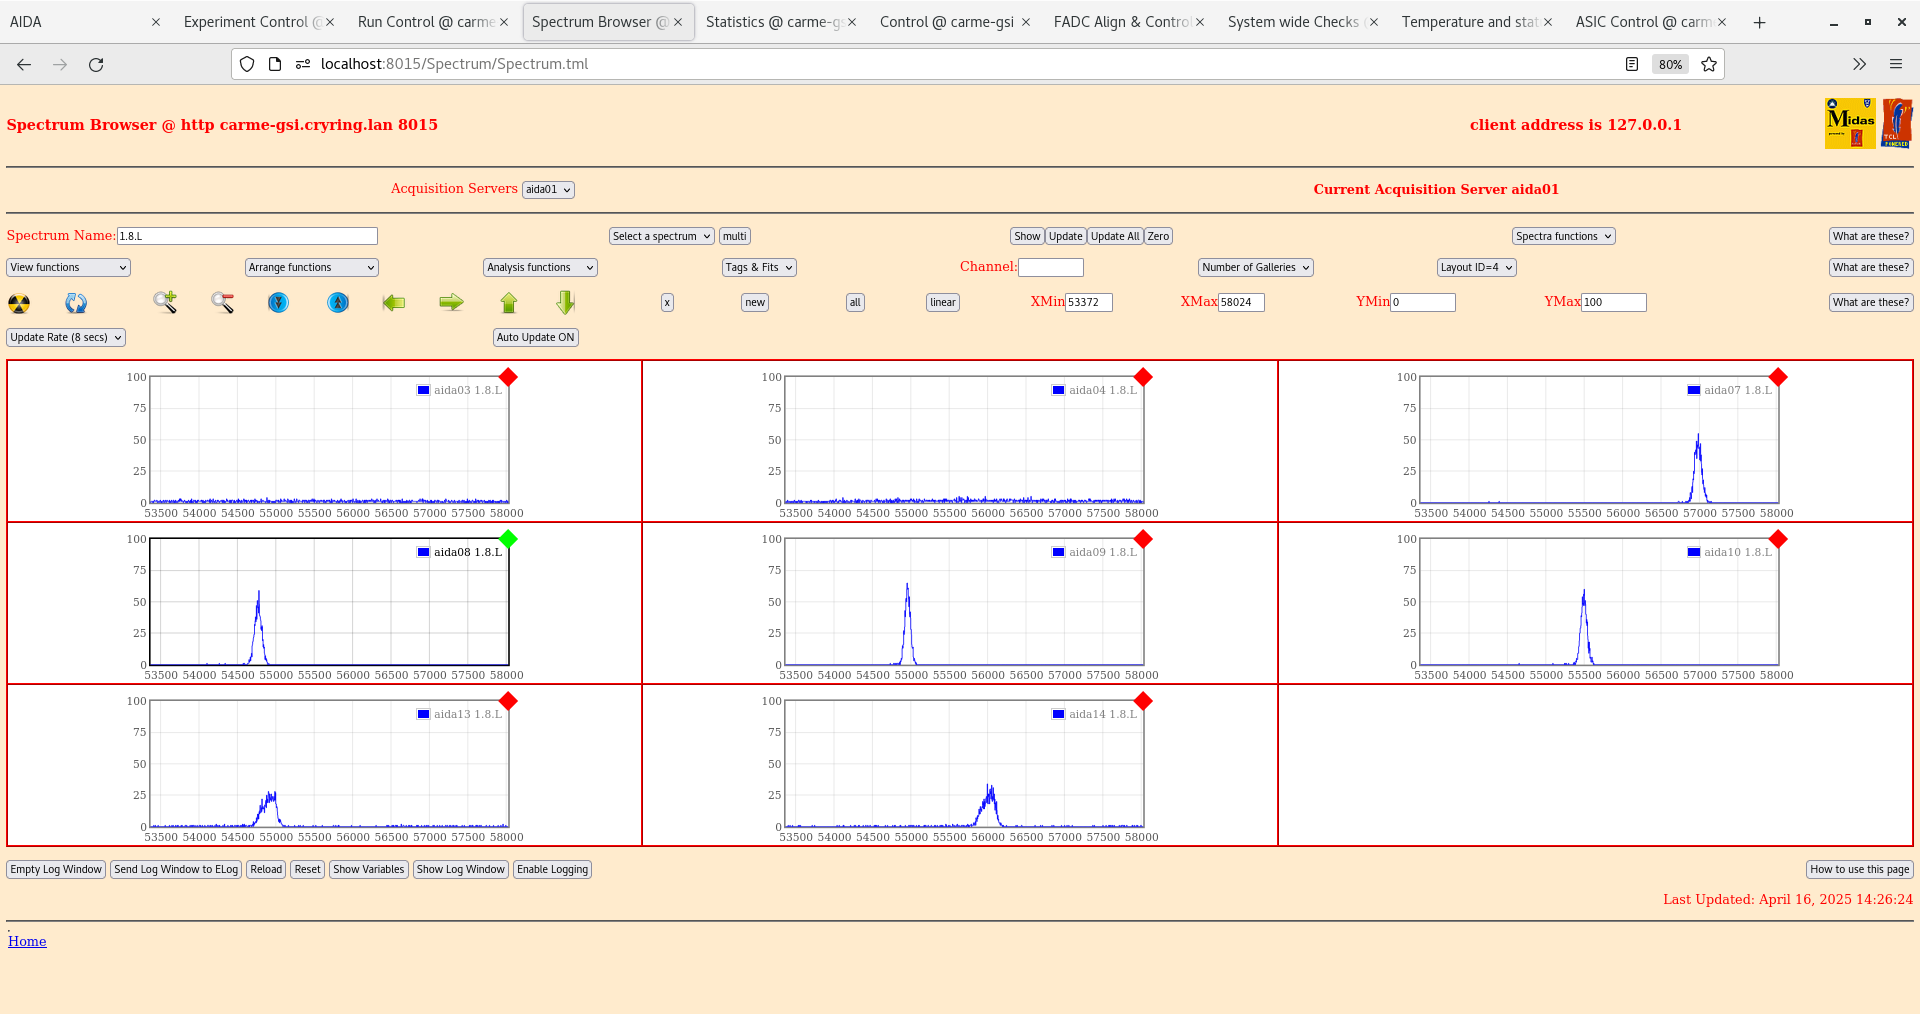
Task: Click the Channel input field
Action: pyautogui.click(x=1051, y=267)
